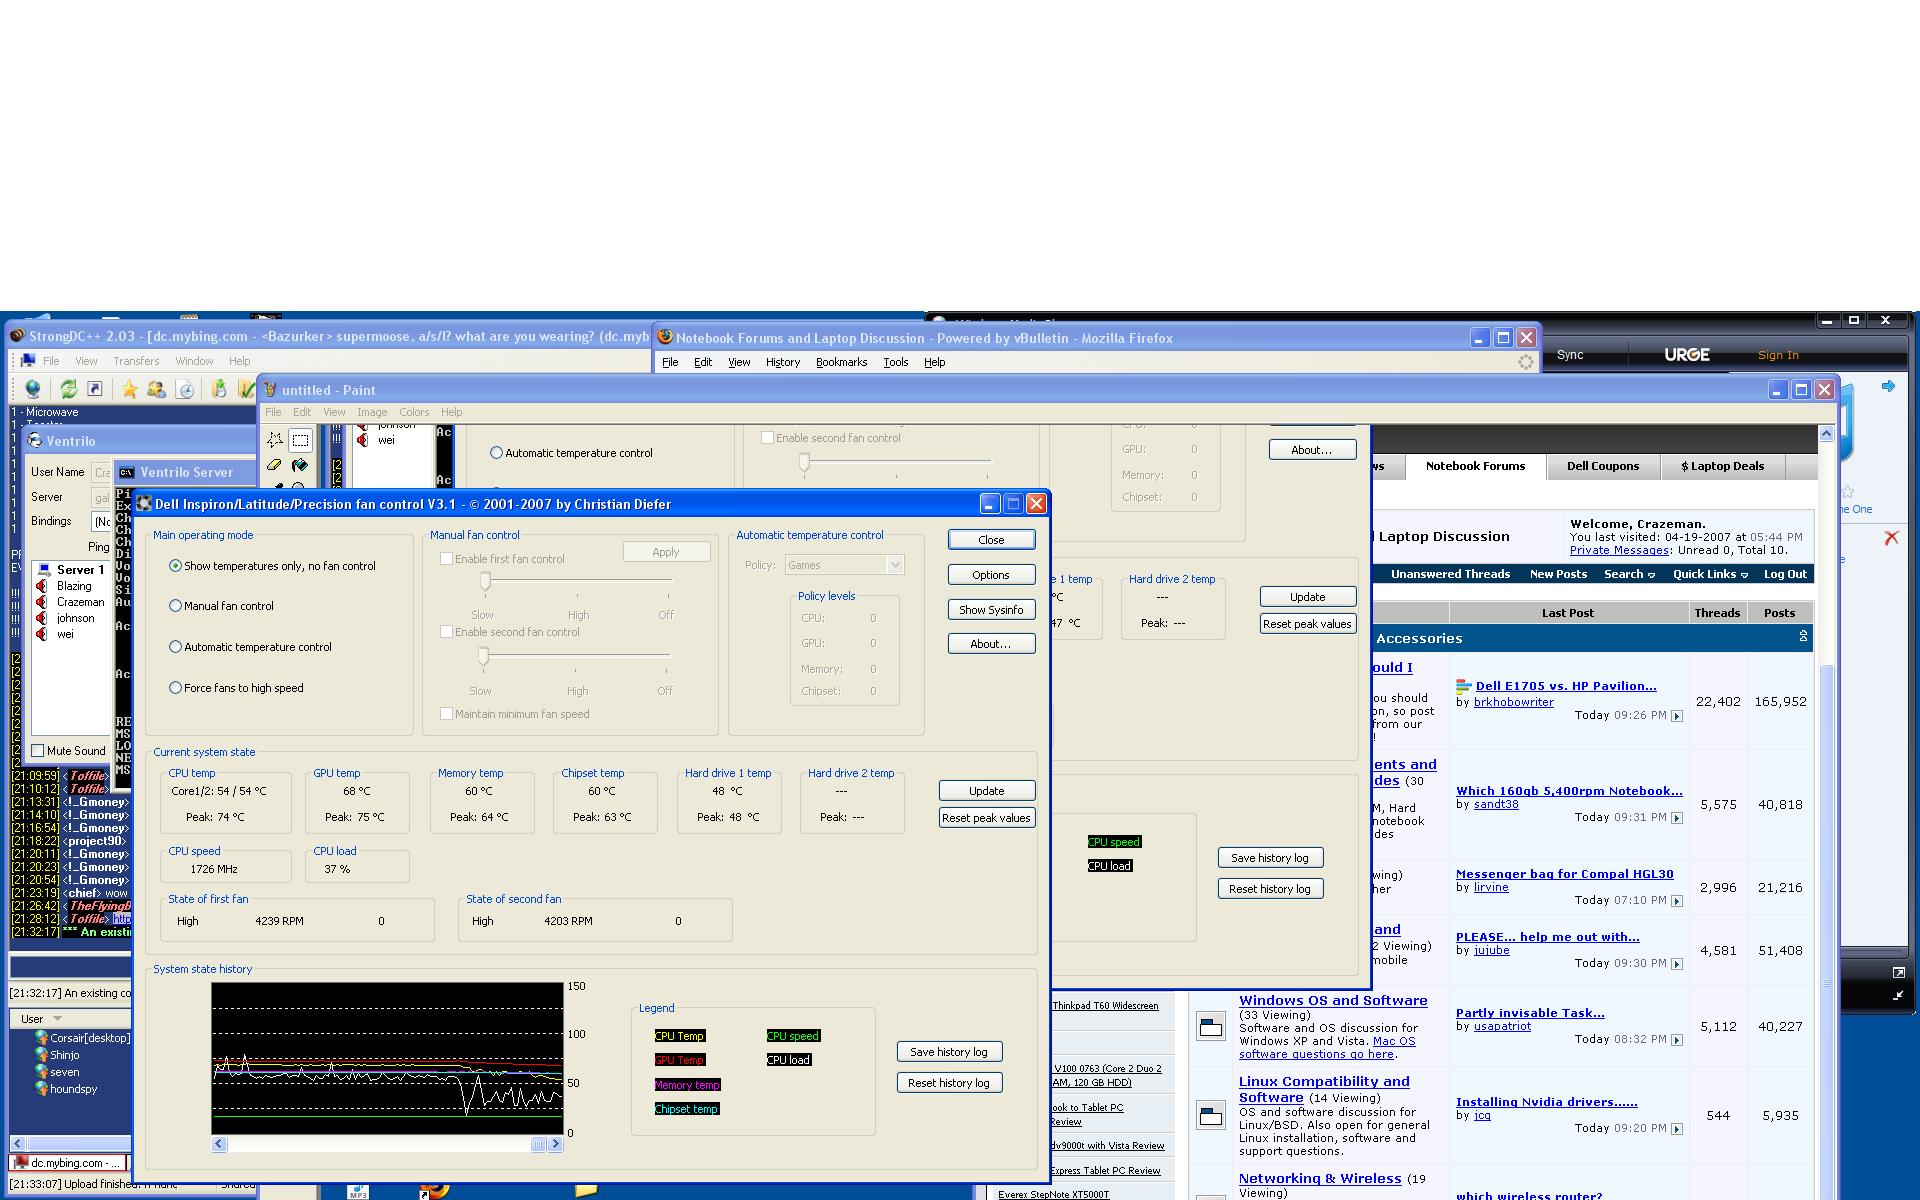Collapse Accessories forum category
The image size is (1920, 1200).
coord(1803,637)
